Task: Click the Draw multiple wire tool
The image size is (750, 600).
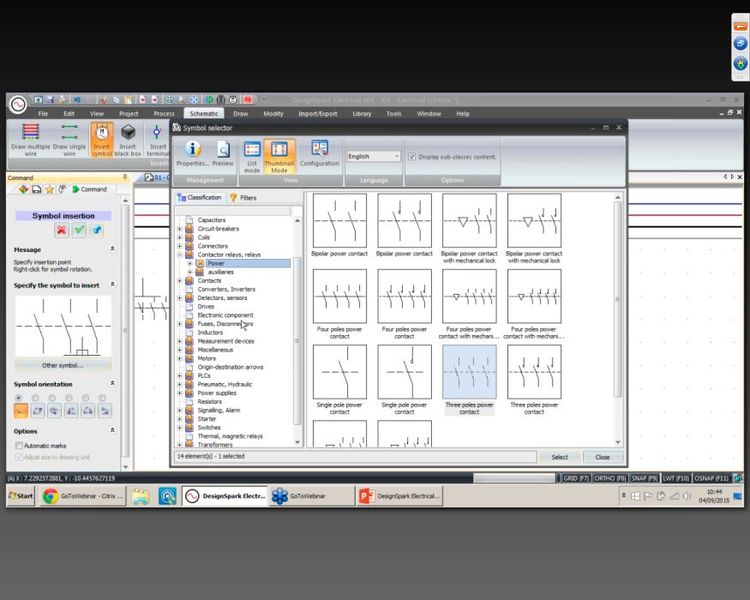Action: point(31,139)
